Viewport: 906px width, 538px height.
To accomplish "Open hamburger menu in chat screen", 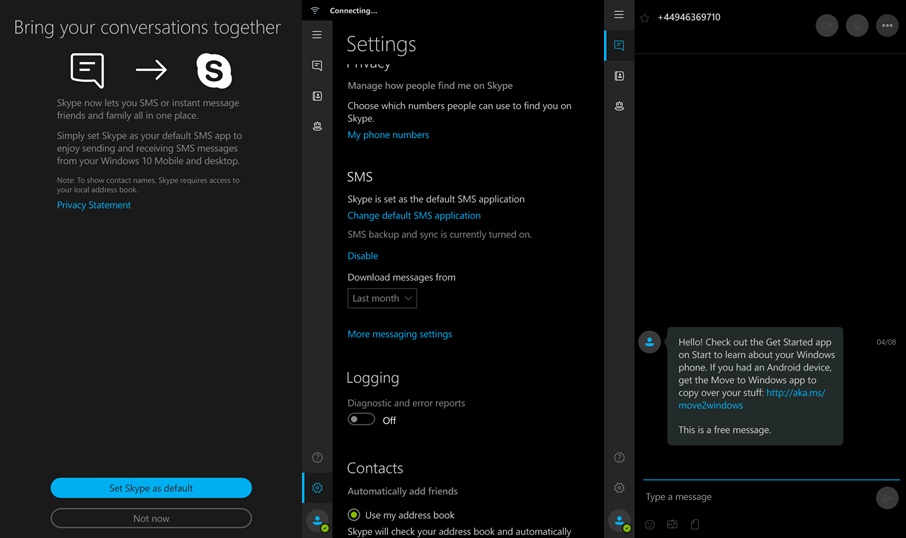I will [619, 14].
